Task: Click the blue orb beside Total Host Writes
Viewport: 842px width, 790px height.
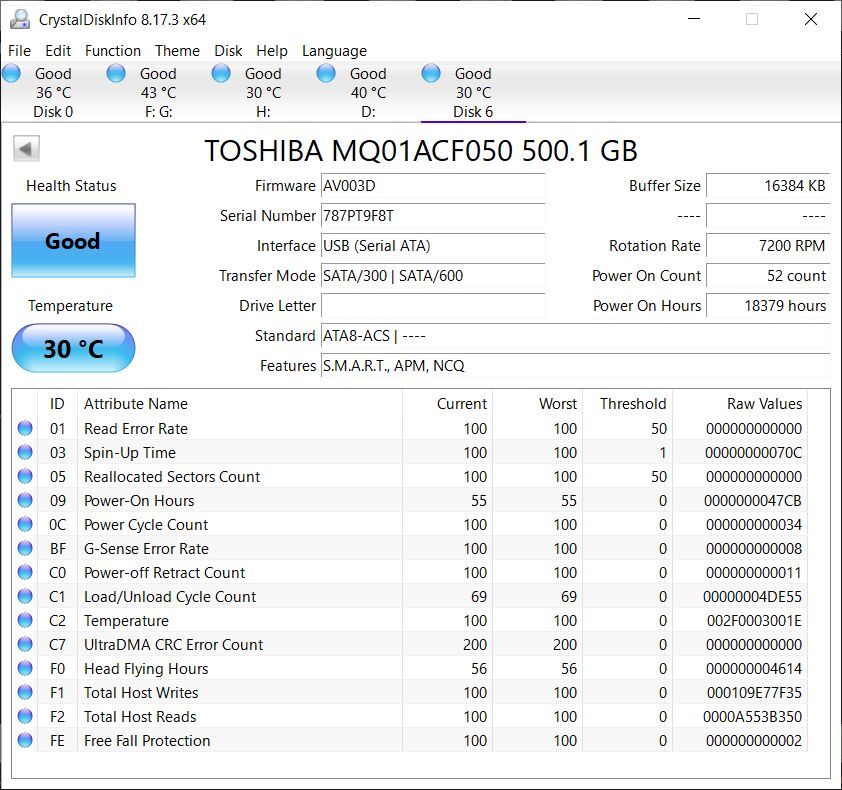Action: [25, 692]
